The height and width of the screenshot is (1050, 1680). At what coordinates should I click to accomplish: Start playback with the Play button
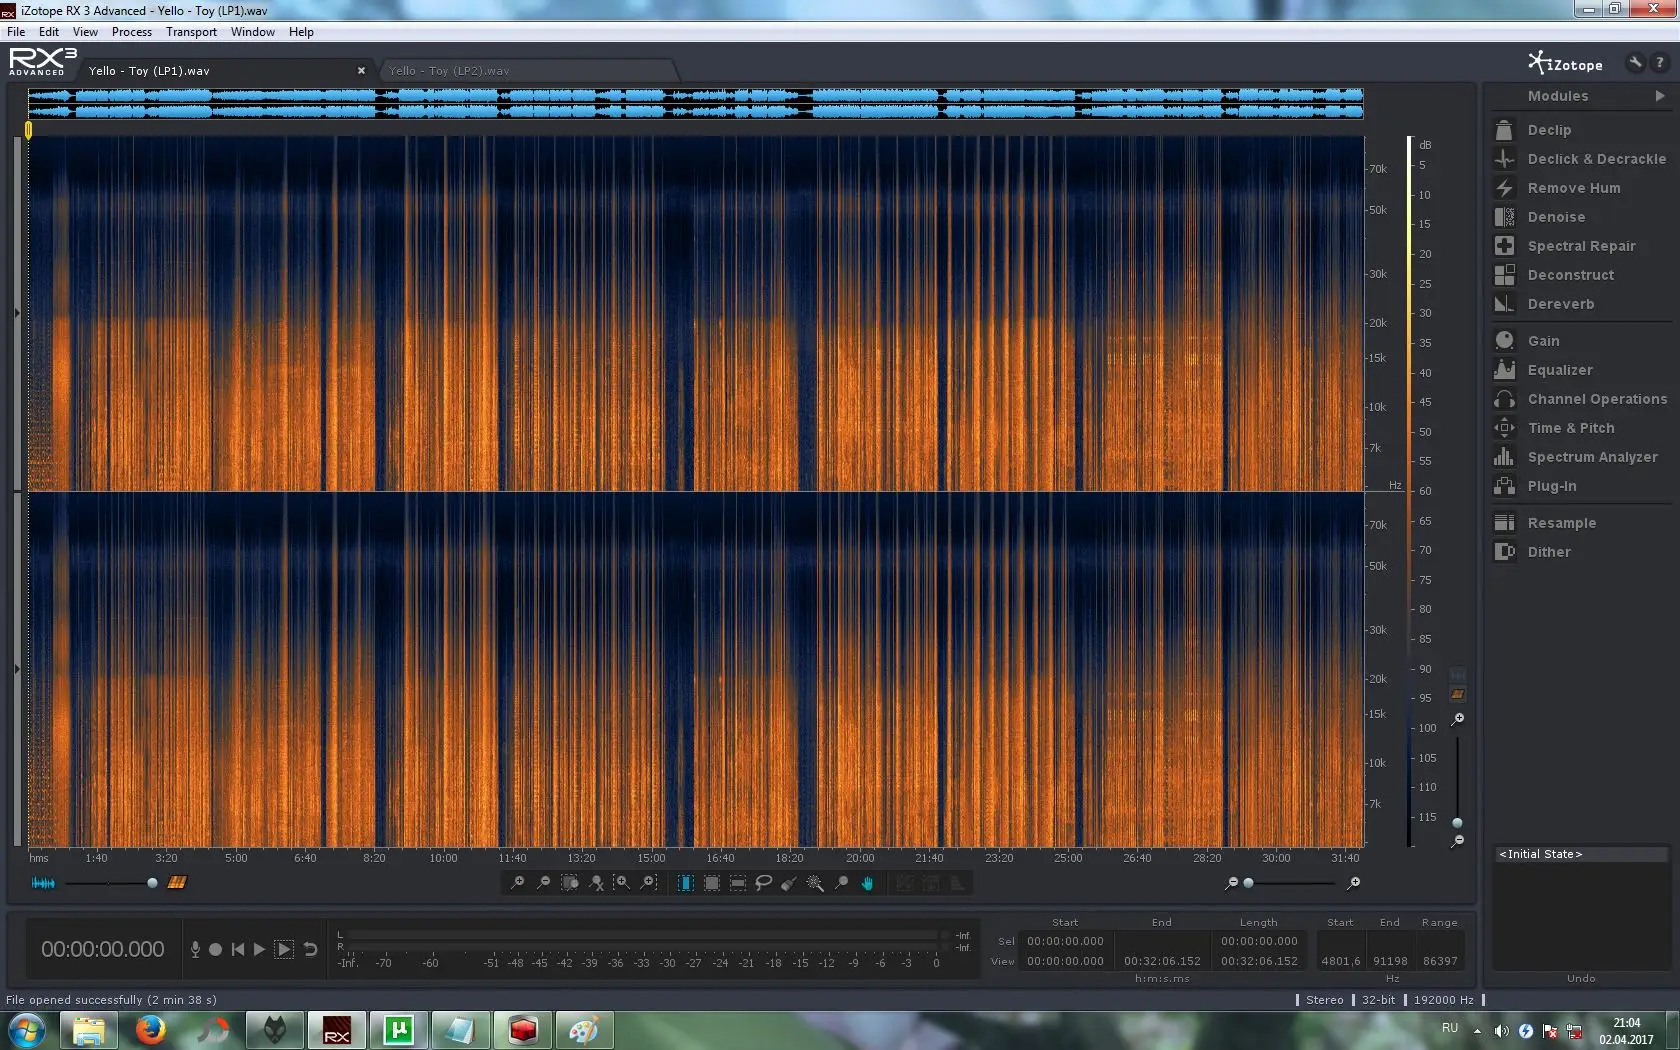pyautogui.click(x=259, y=949)
